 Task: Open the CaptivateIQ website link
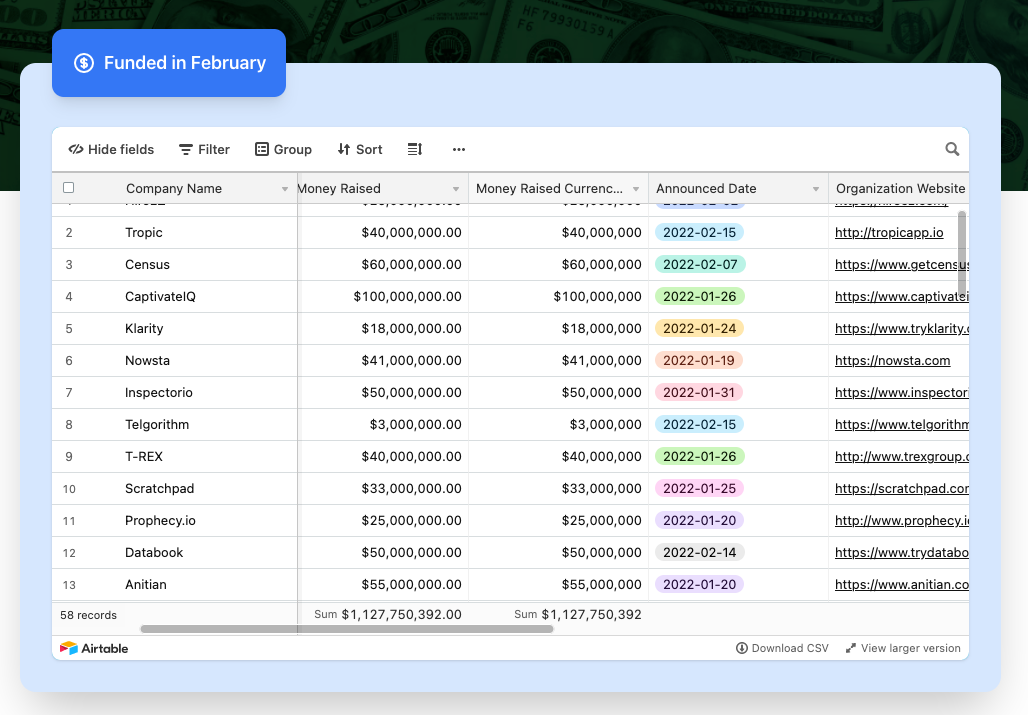click(x=901, y=297)
